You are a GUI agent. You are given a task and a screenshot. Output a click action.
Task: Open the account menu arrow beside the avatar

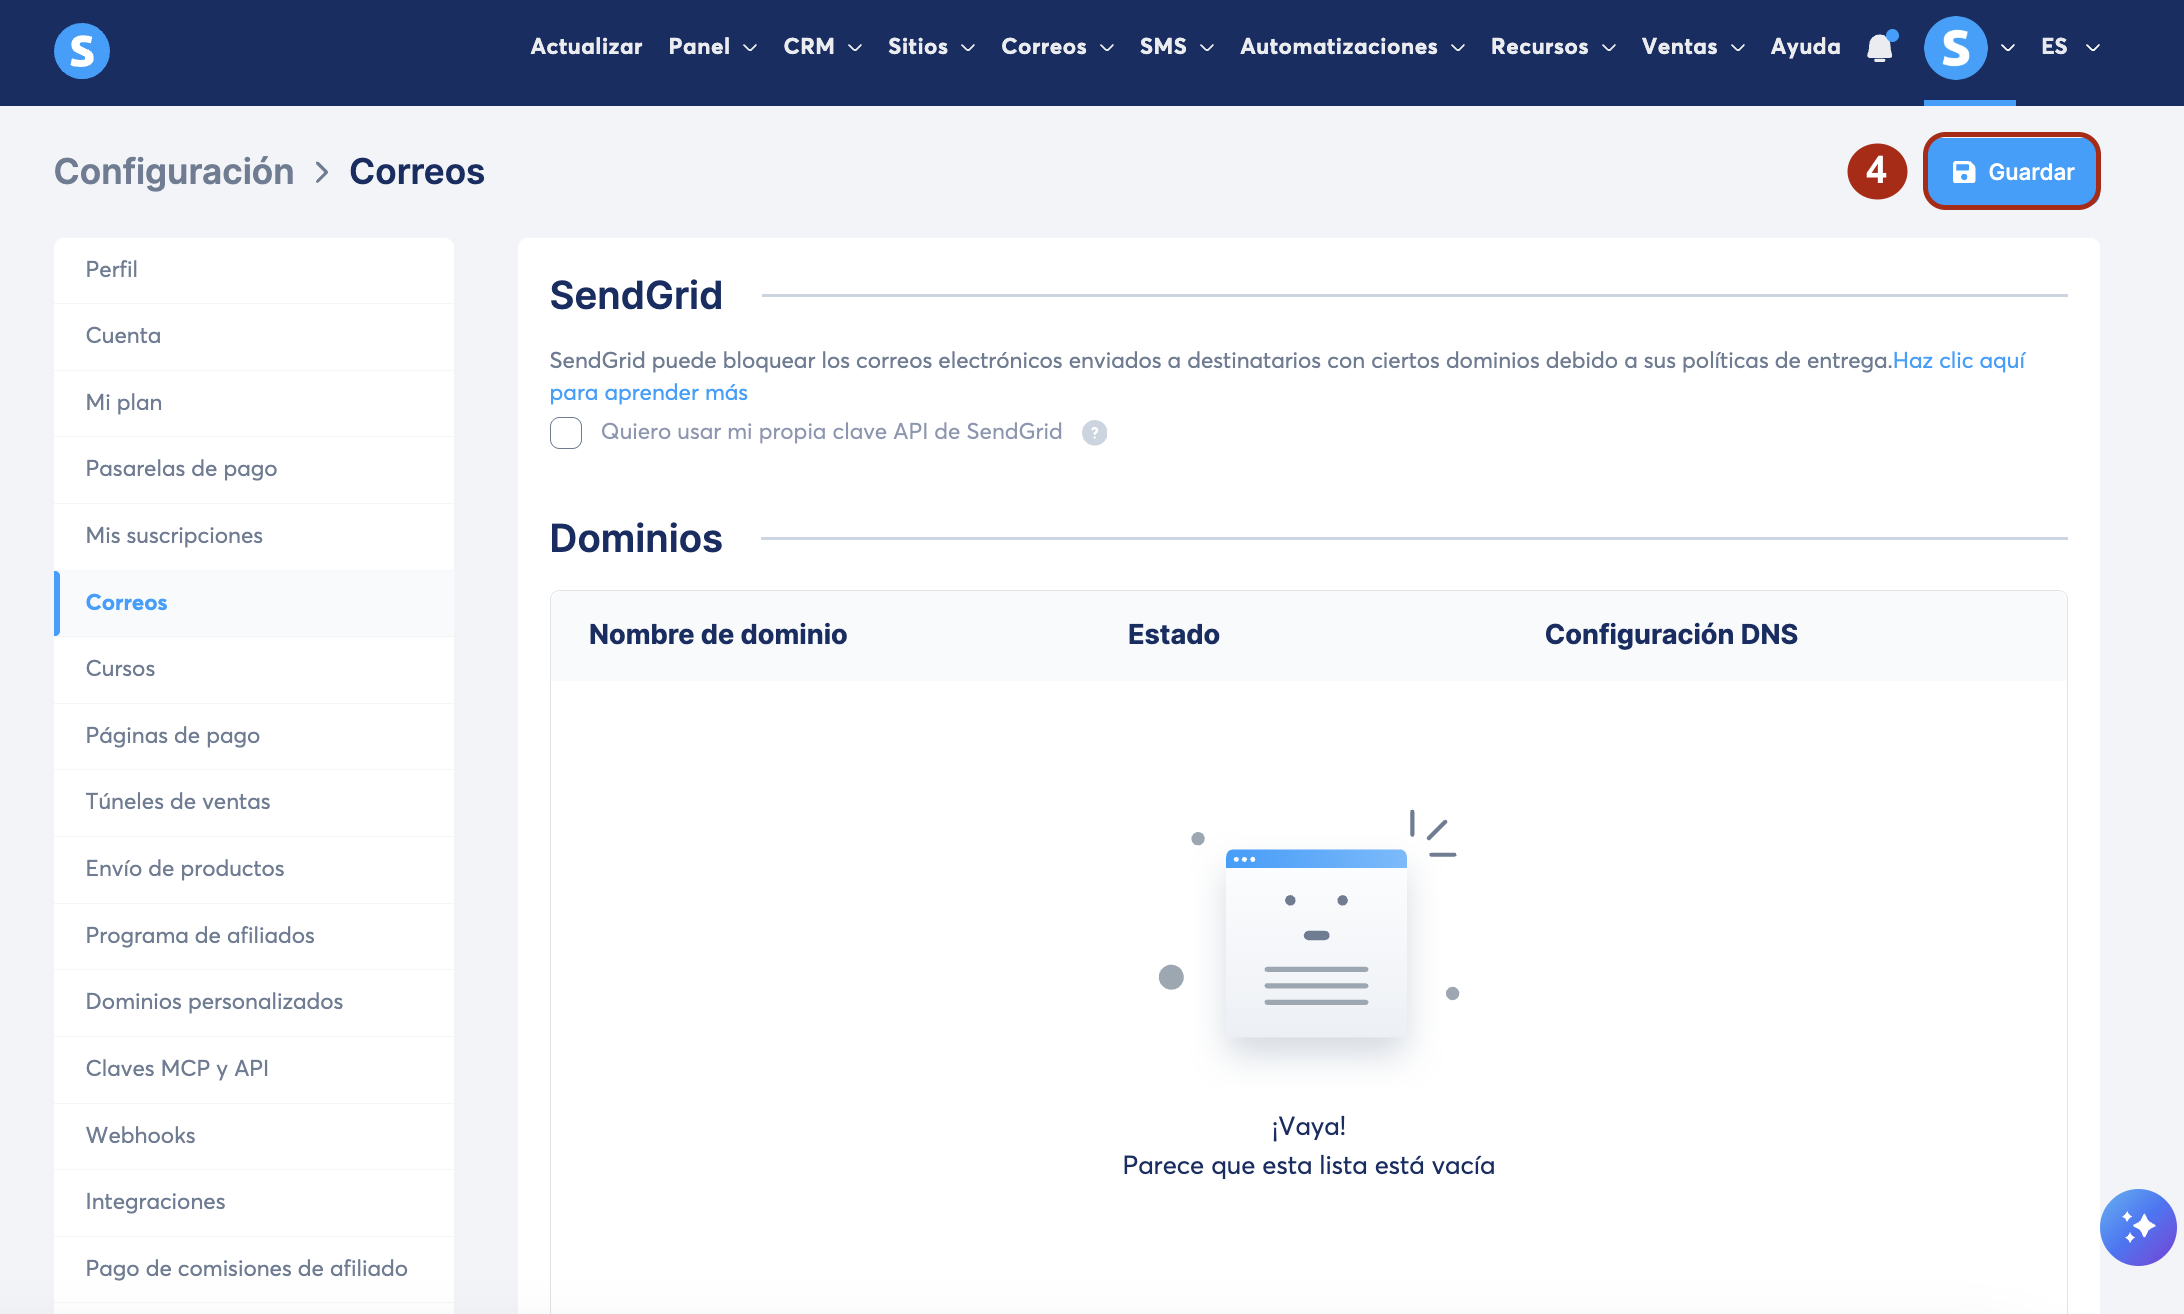pyautogui.click(x=2008, y=48)
